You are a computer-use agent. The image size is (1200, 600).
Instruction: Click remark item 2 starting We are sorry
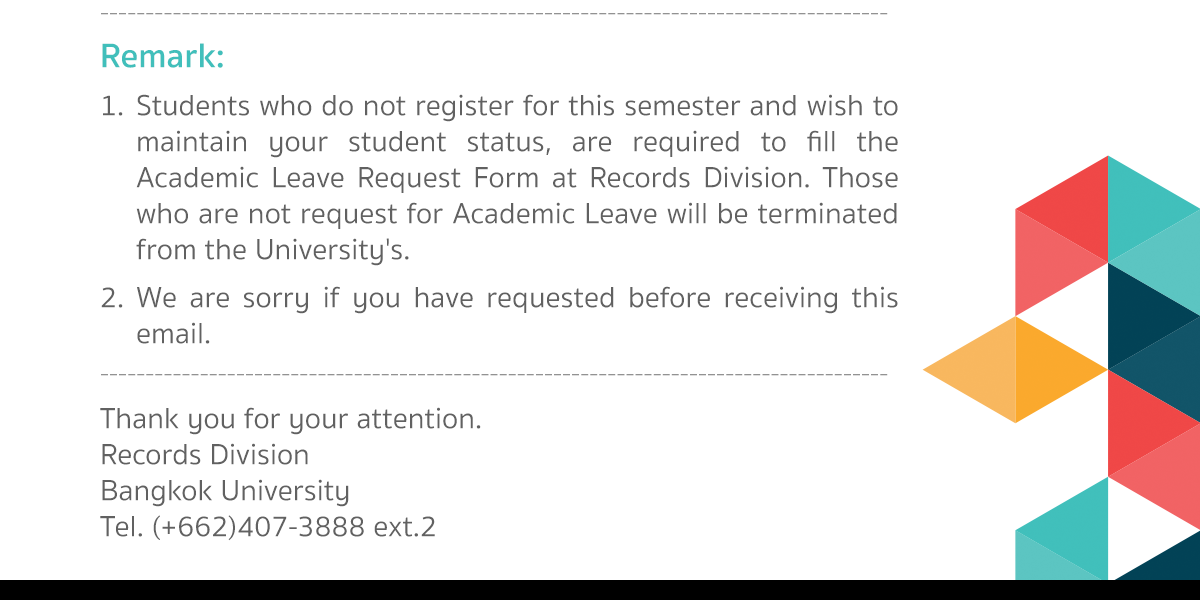[499, 316]
